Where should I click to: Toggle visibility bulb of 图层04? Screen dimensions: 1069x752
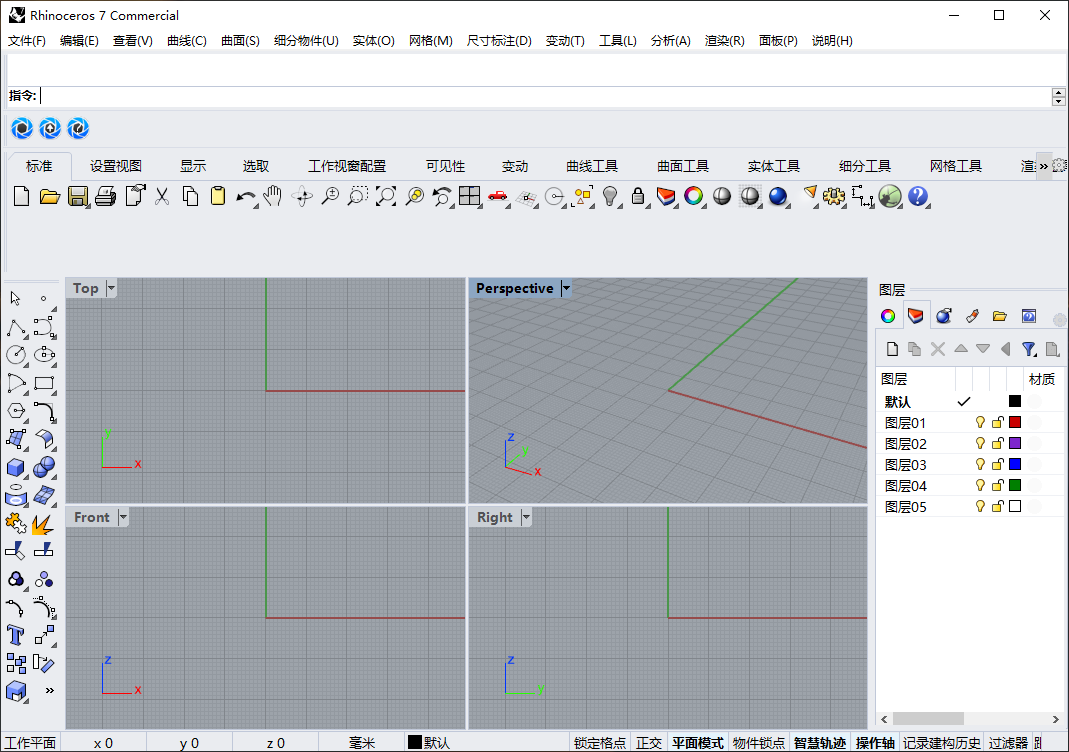click(980, 486)
